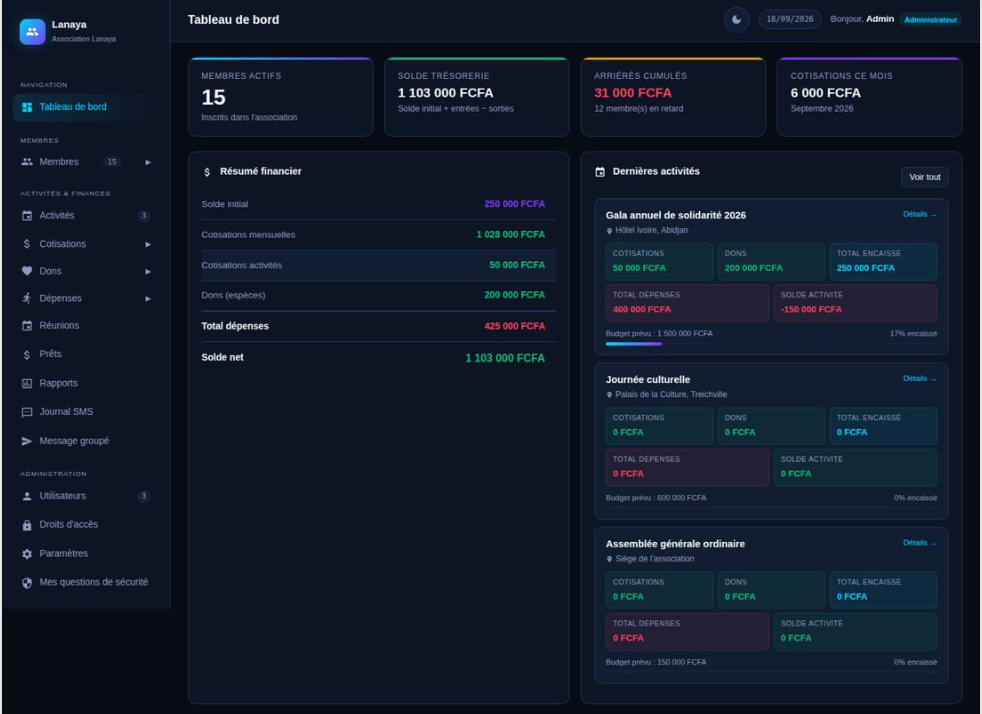Click the Message groupé send icon

[x=27, y=441]
